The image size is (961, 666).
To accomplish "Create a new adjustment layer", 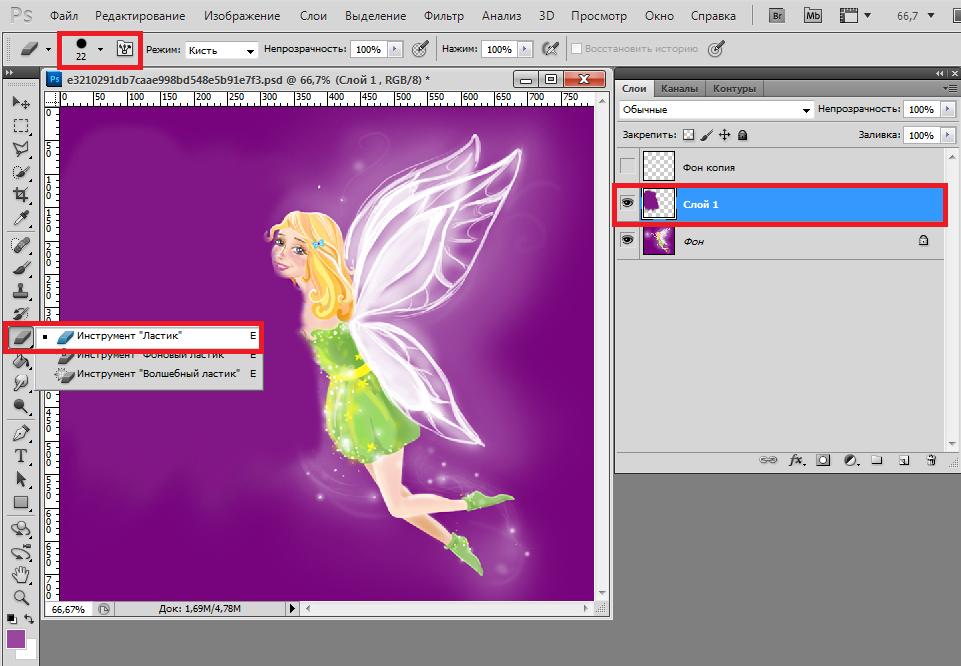I will [x=851, y=460].
